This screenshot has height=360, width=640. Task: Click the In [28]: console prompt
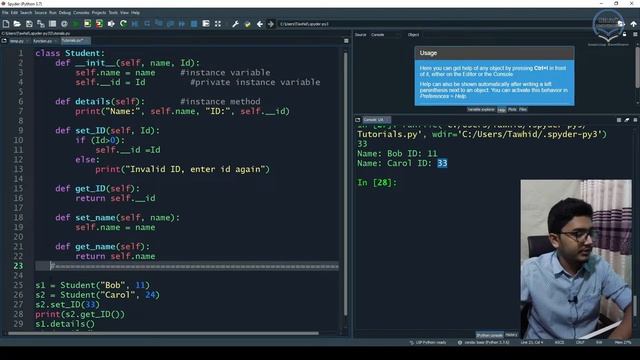coord(377,182)
